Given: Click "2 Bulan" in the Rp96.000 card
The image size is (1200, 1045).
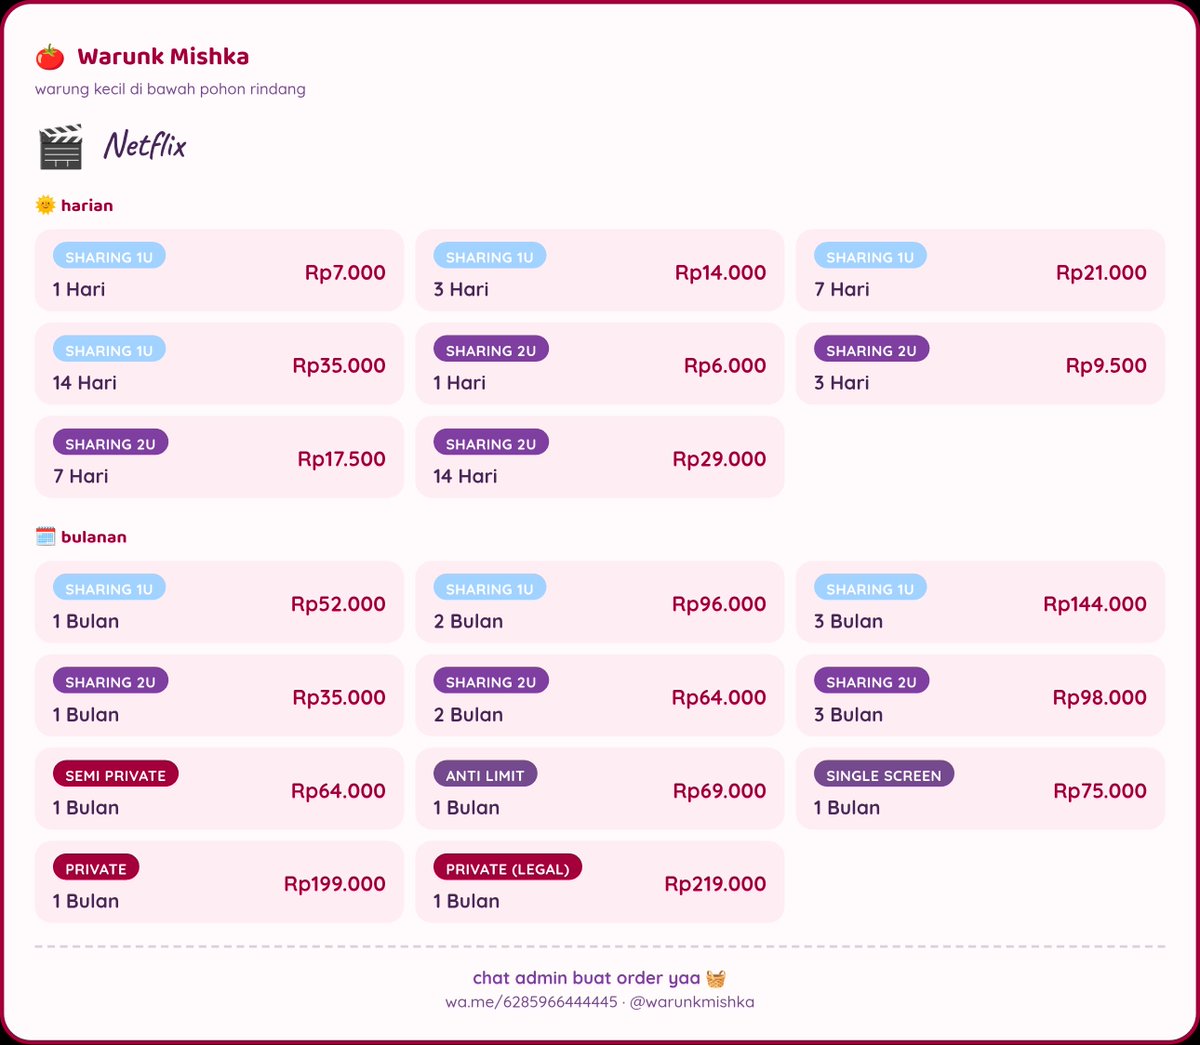Looking at the screenshot, I should [468, 621].
